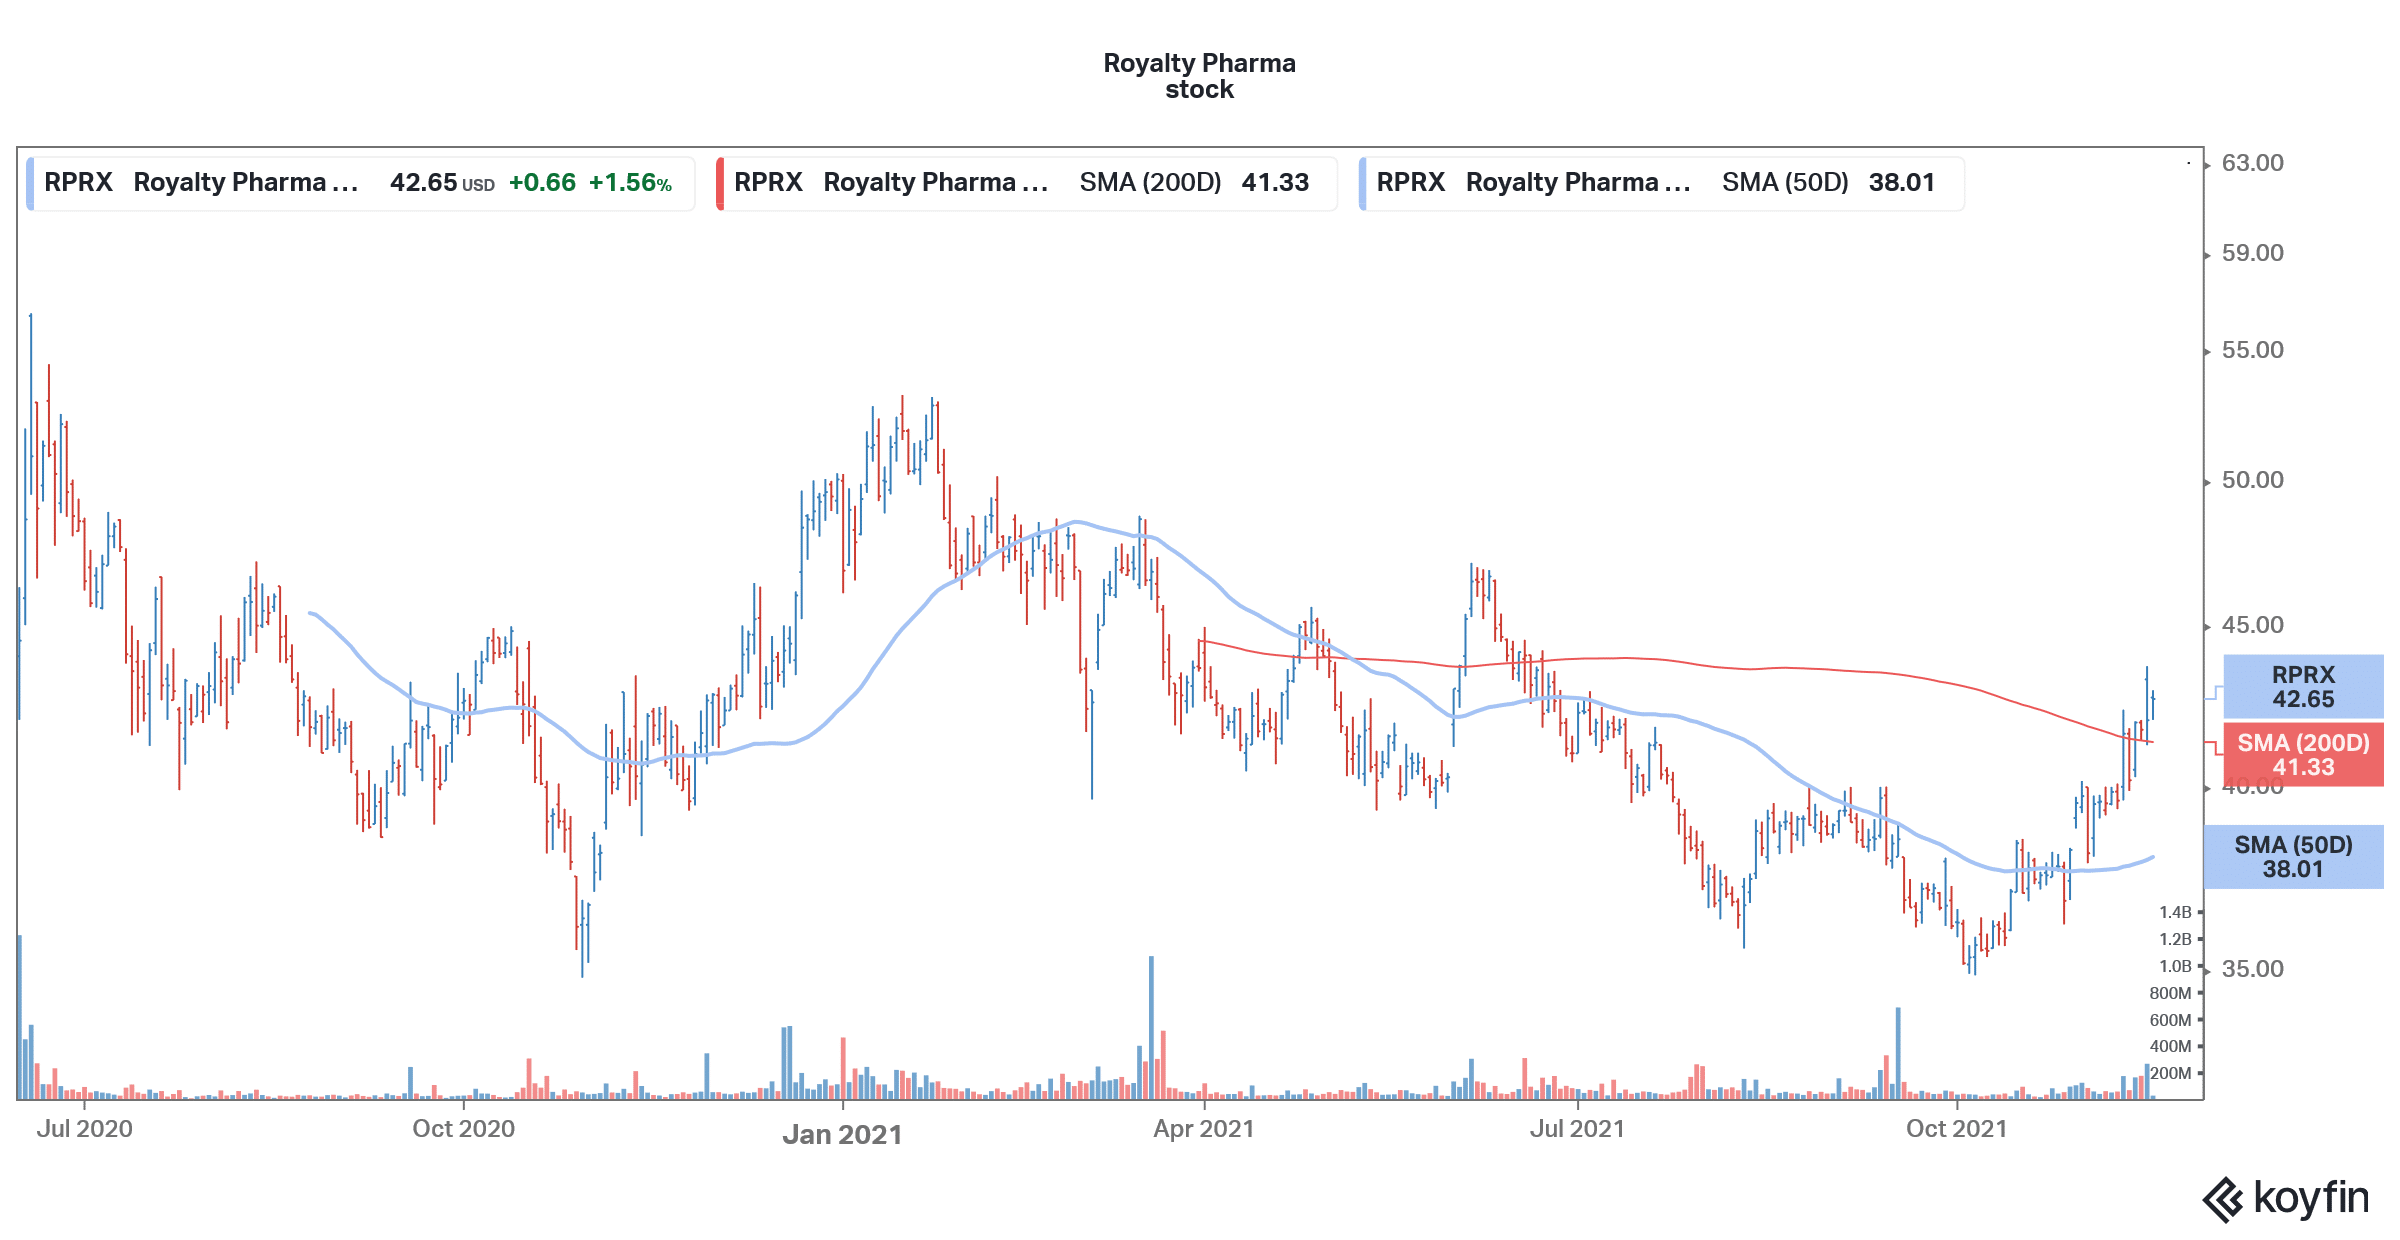The height and width of the screenshot is (1240, 2400).
Task: Click the blue RPRX 42.65 axis price tag
Action: (2303, 687)
